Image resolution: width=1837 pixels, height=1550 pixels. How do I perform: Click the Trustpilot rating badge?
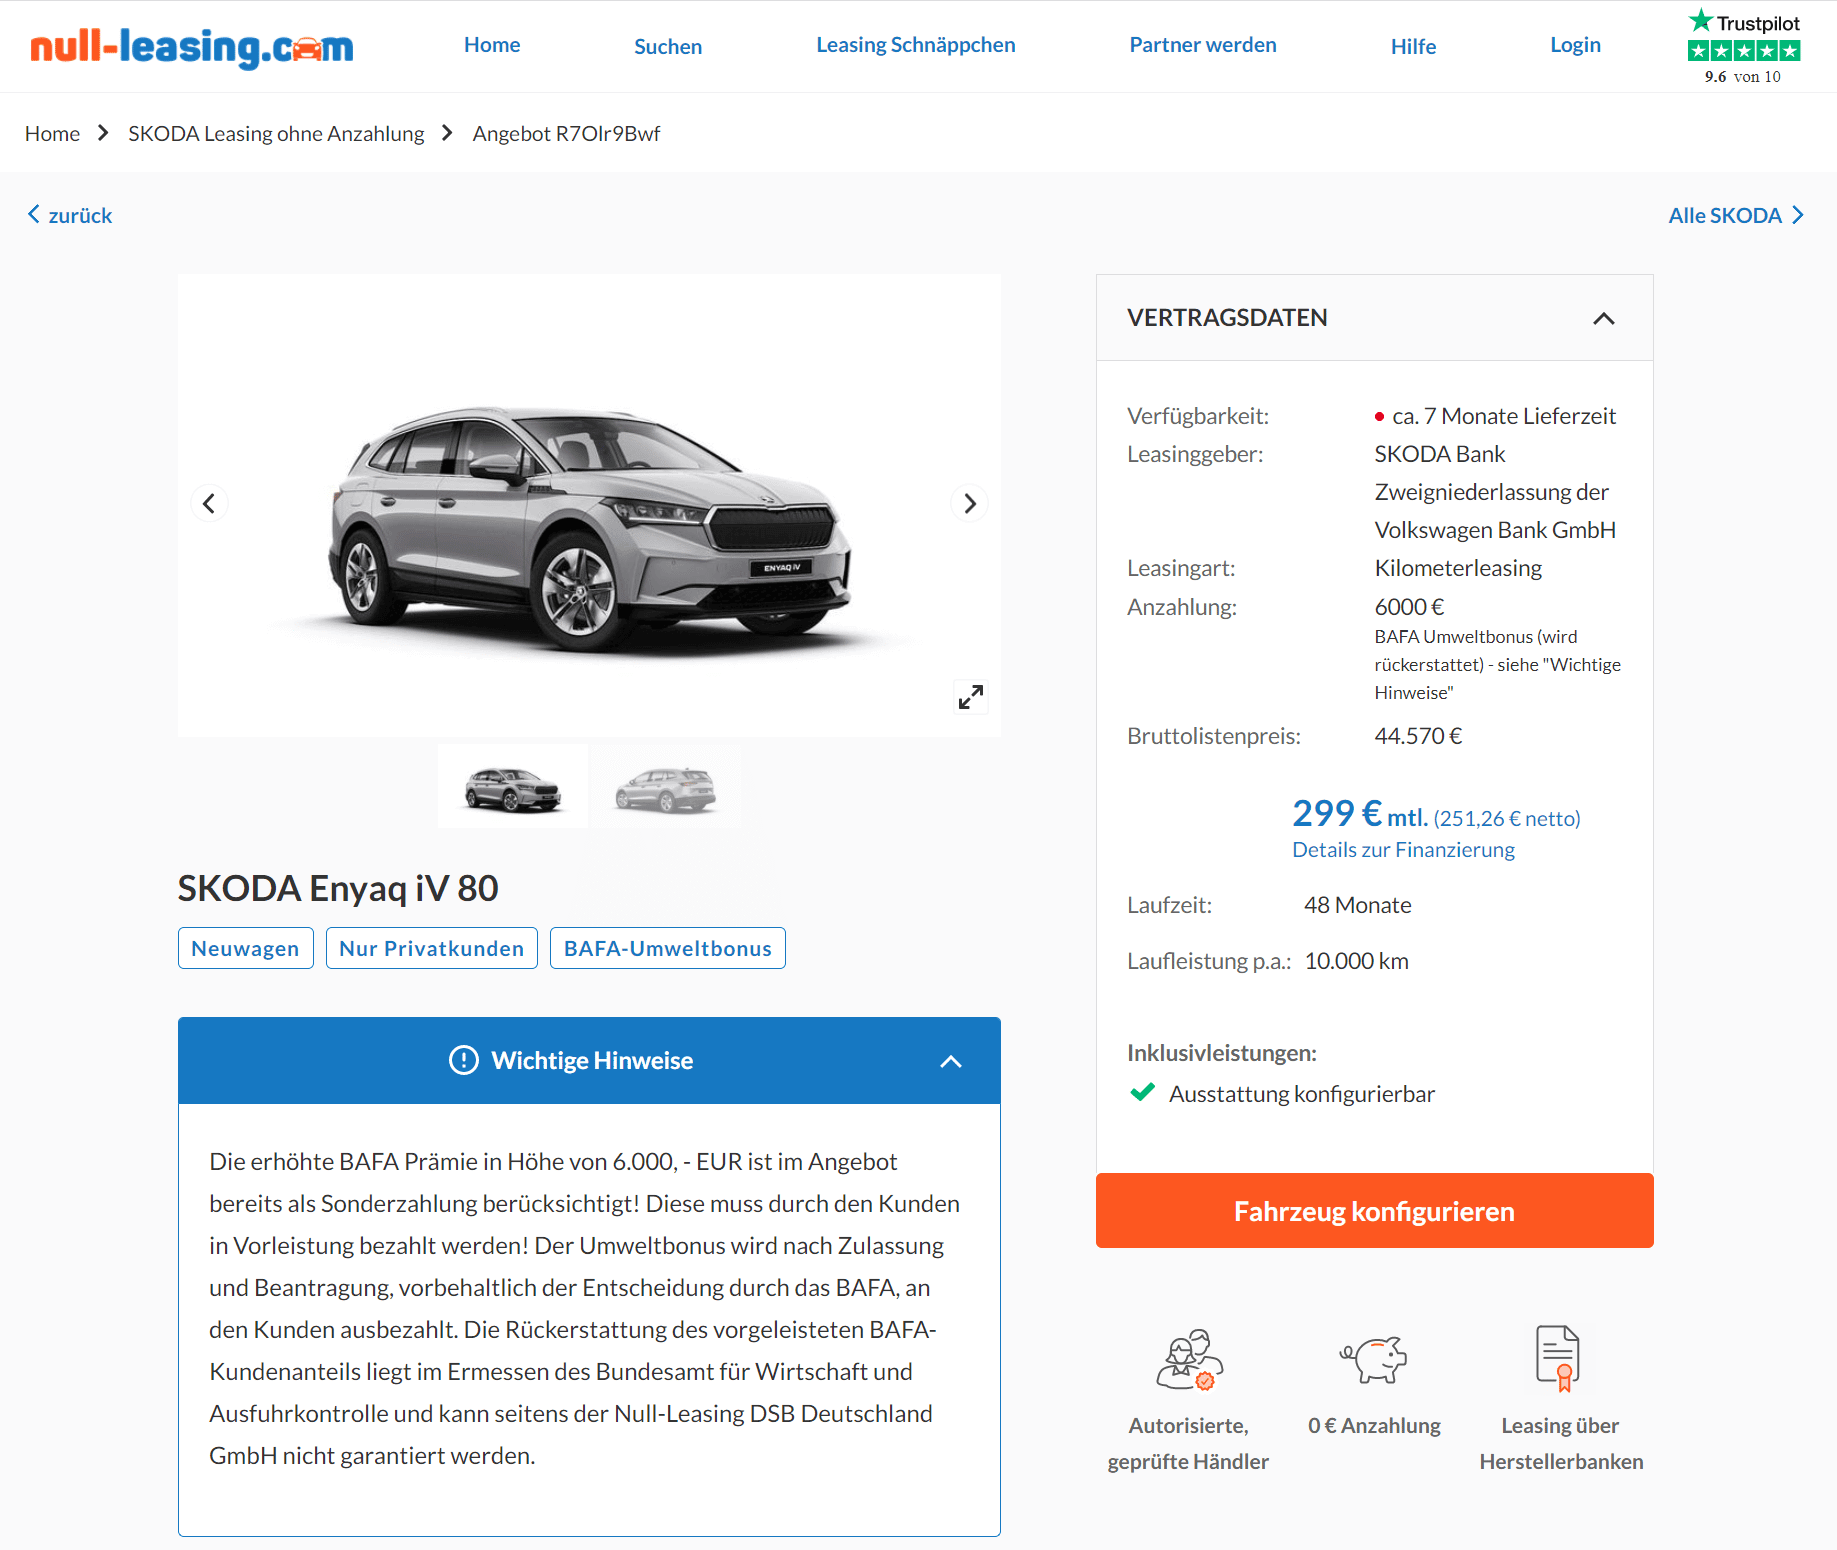tap(1743, 47)
